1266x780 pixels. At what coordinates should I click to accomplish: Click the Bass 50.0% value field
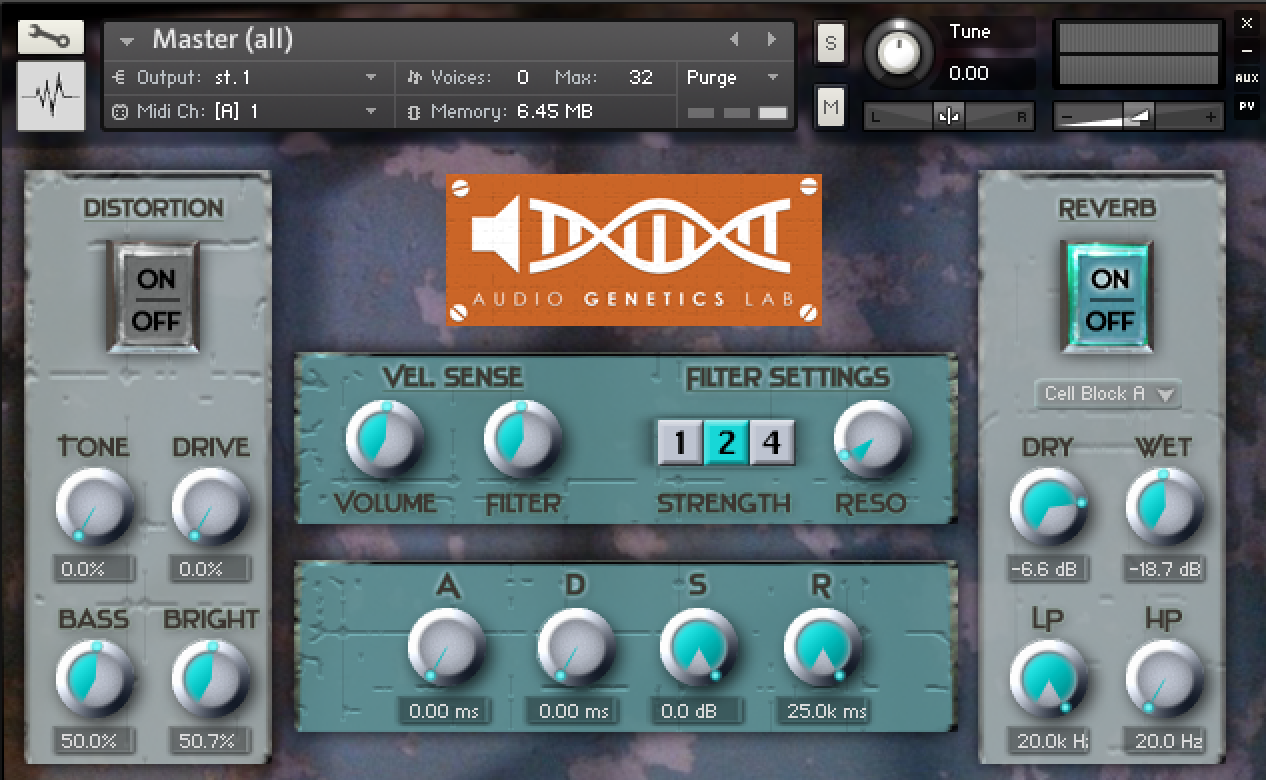coord(93,741)
